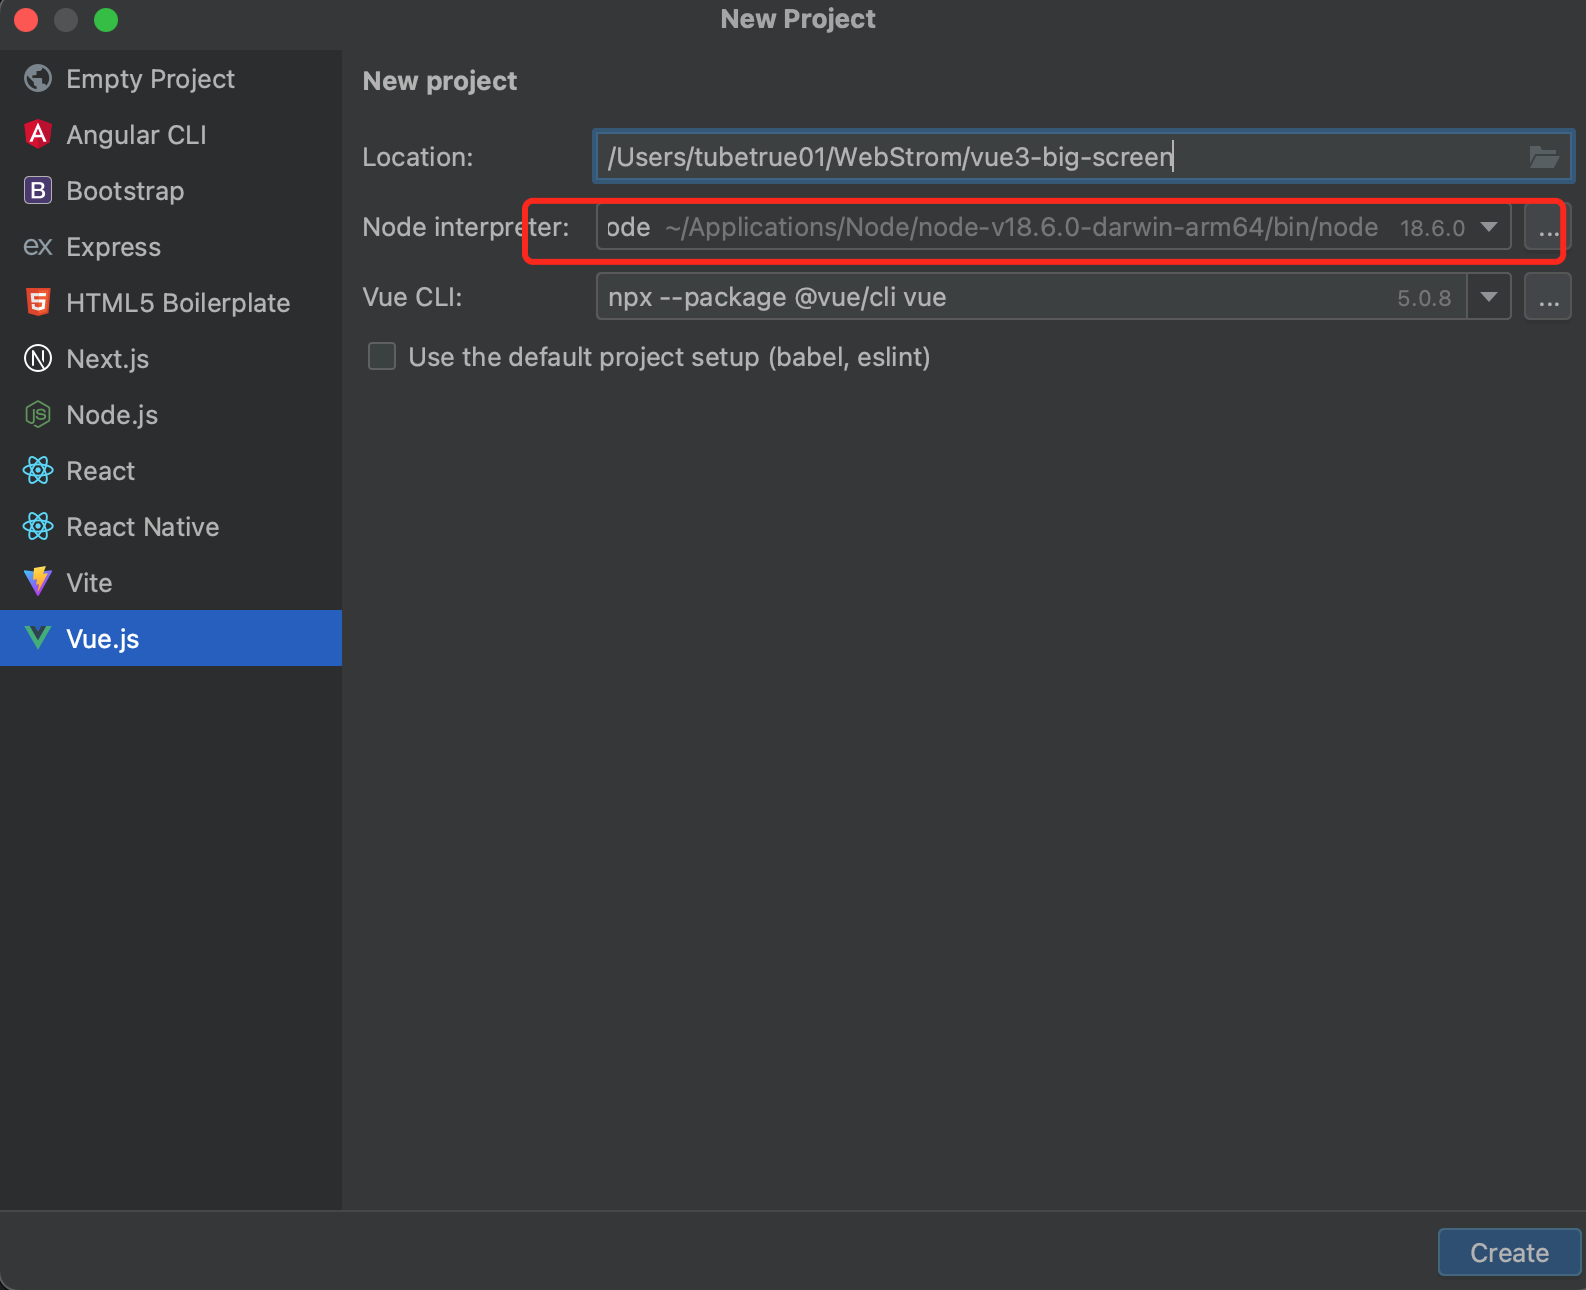Screen dimensions: 1586x1290
Task: Click the Next.js N icon
Action: [x=38, y=358]
